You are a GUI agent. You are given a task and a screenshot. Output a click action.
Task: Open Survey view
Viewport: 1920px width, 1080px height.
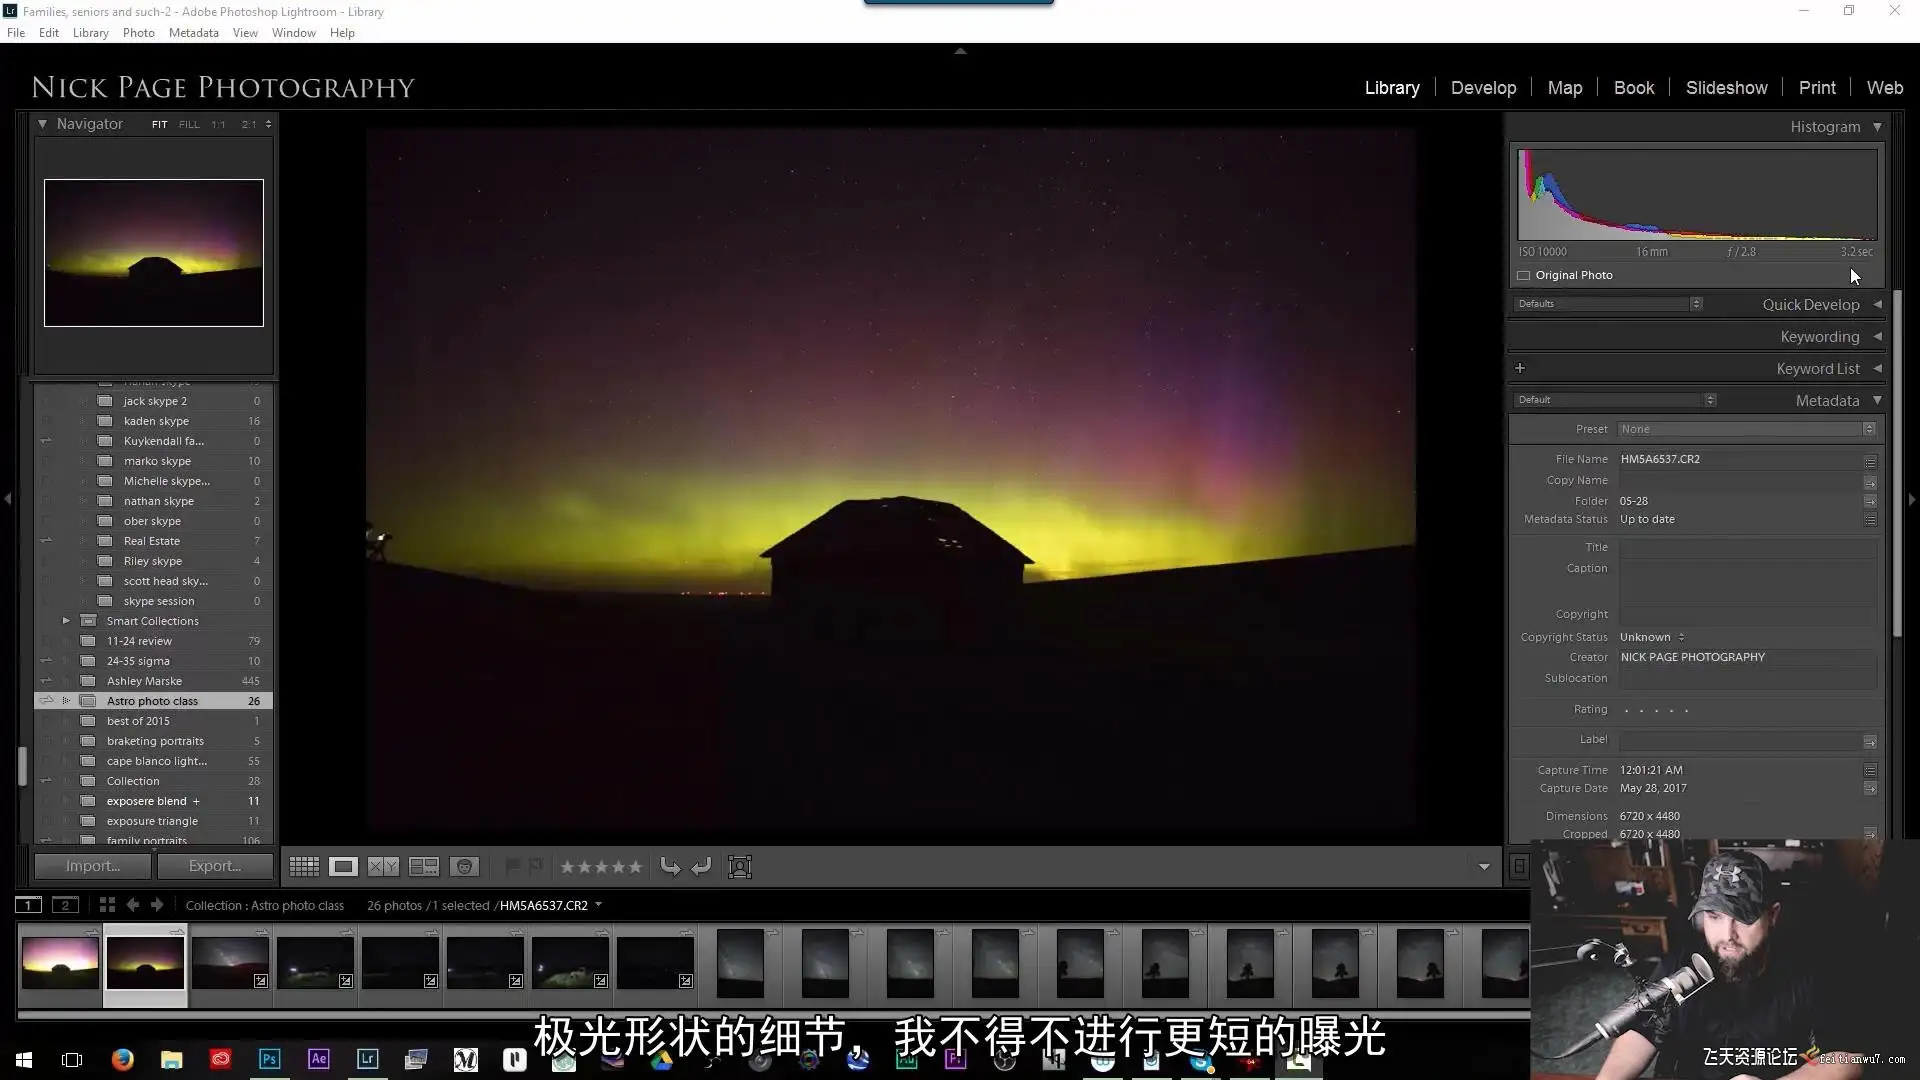pos(424,867)
